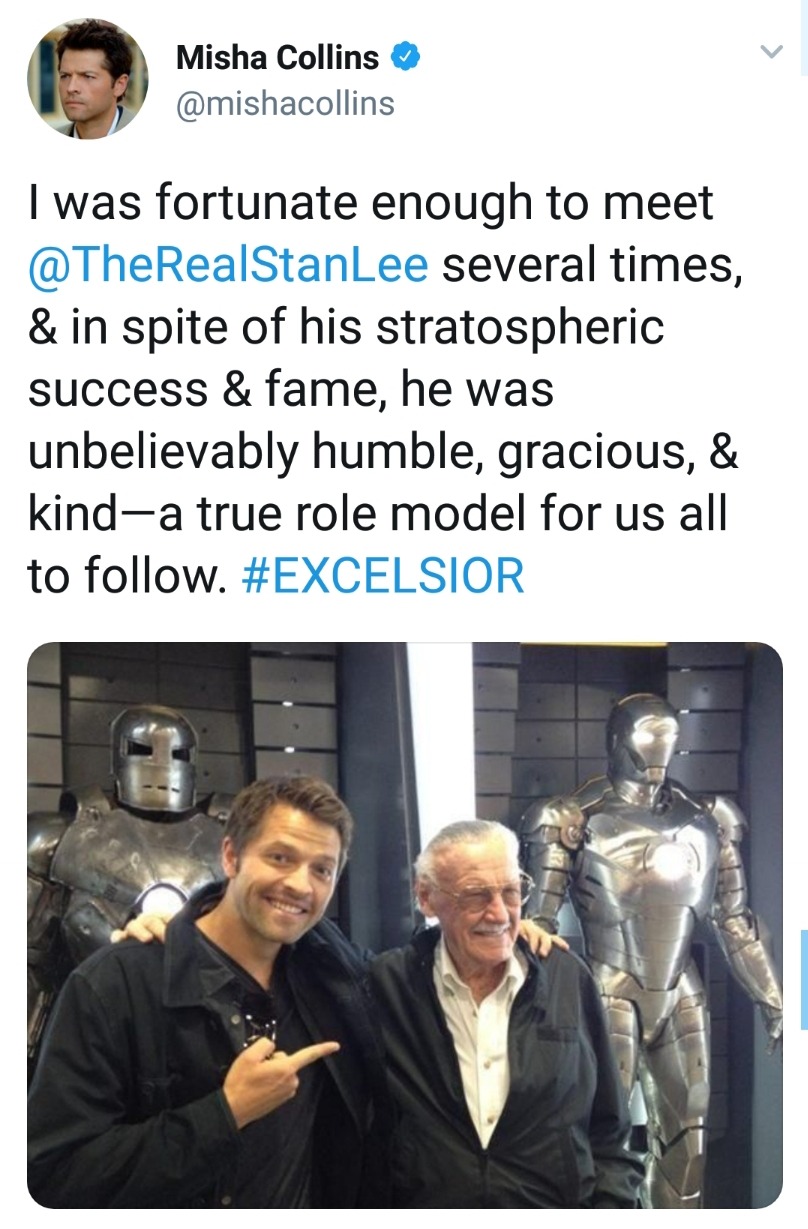Open the @TheRealStanLee mention link

click(229, 264)
